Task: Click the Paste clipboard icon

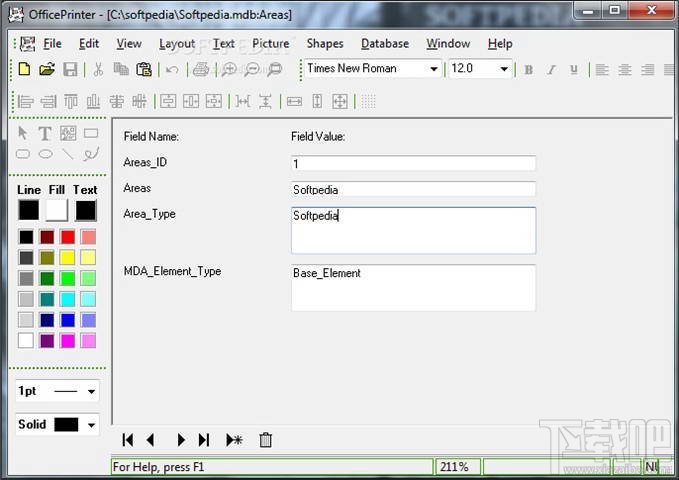Action: [144, 69]
